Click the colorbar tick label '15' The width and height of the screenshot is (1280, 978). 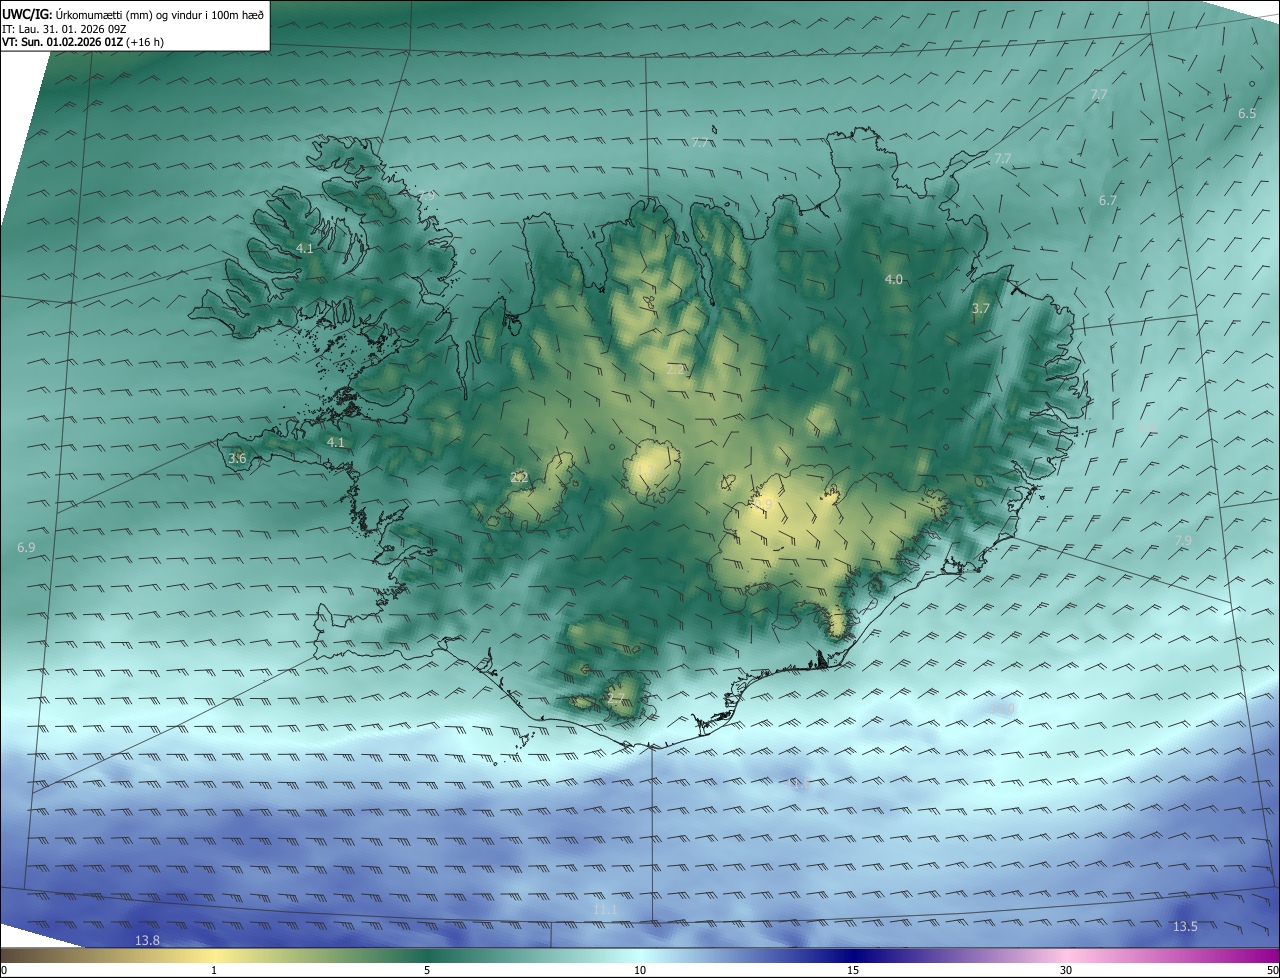pos(853,970)
